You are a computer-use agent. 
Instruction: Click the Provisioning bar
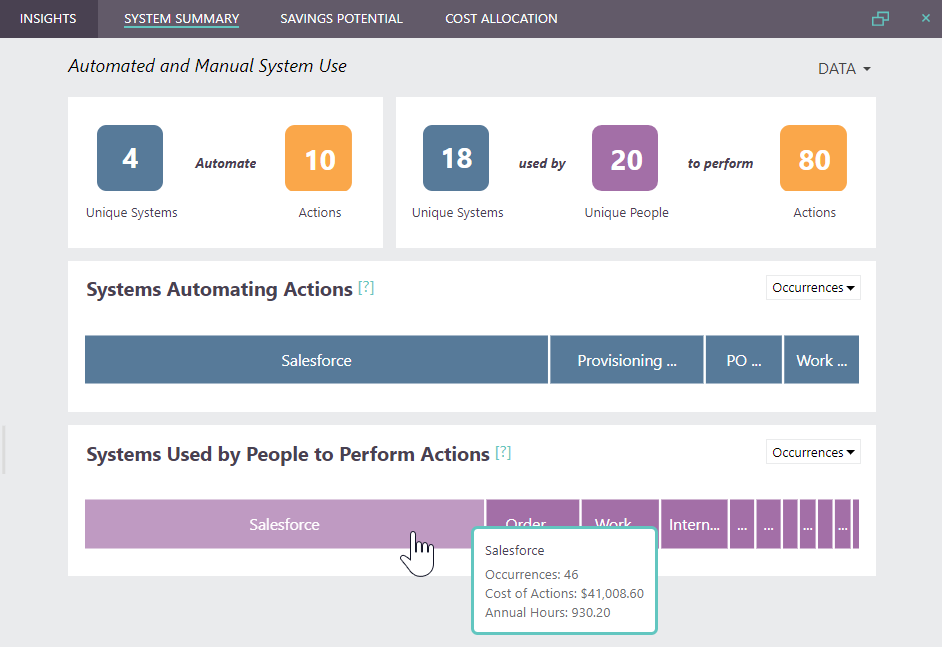pyautogui.click(x=626, y=359)
